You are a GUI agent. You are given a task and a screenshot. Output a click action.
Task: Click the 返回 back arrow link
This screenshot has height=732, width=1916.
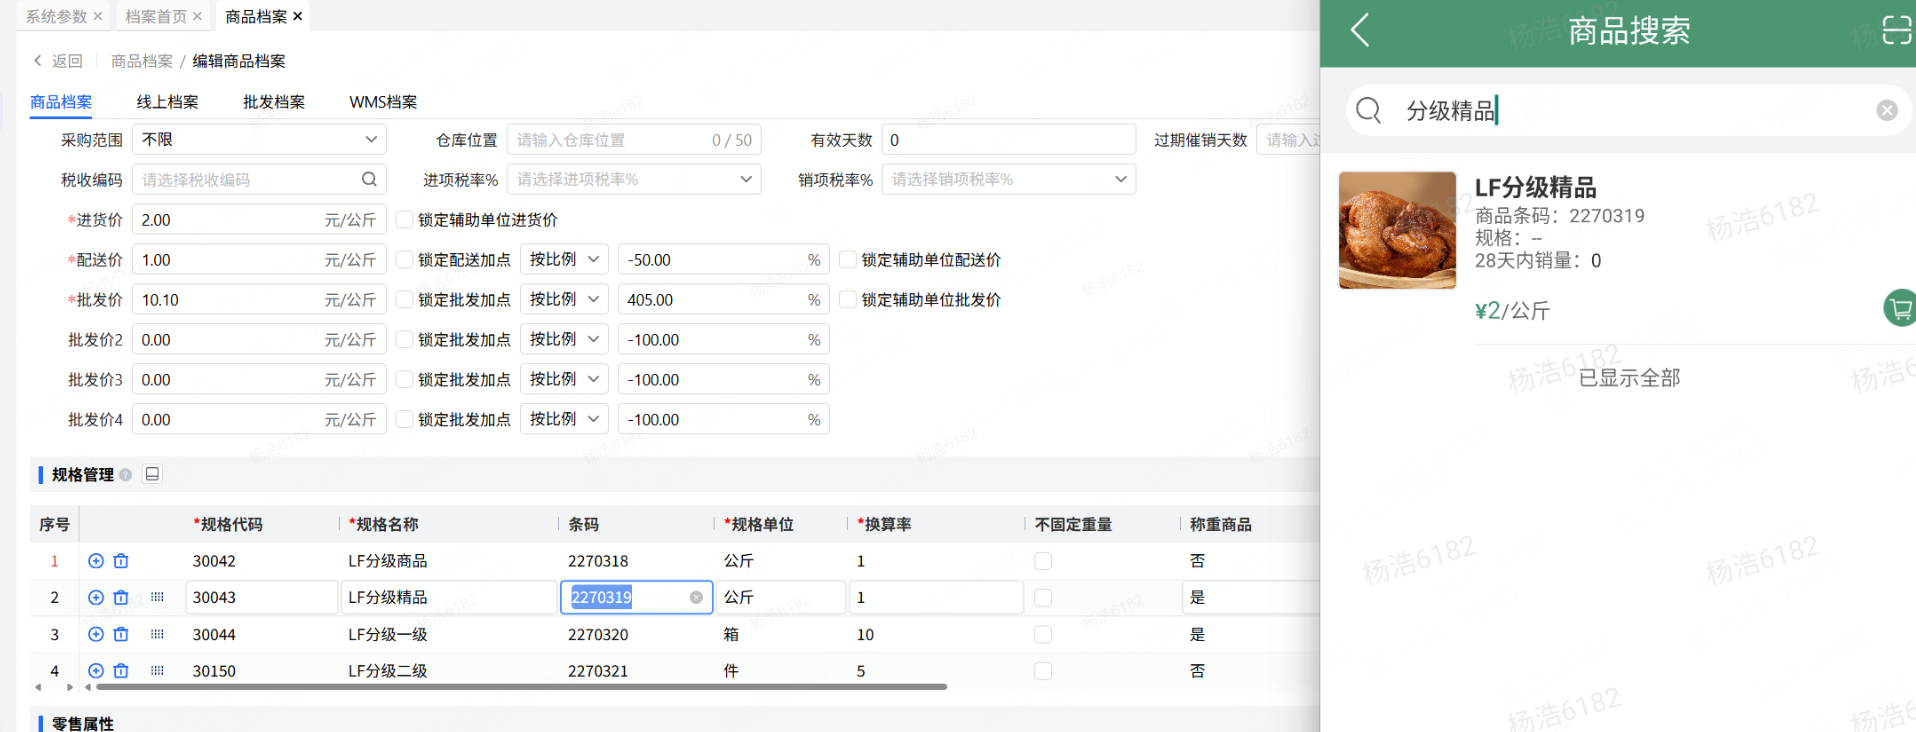pyautogui.click(x=57, y=61)
